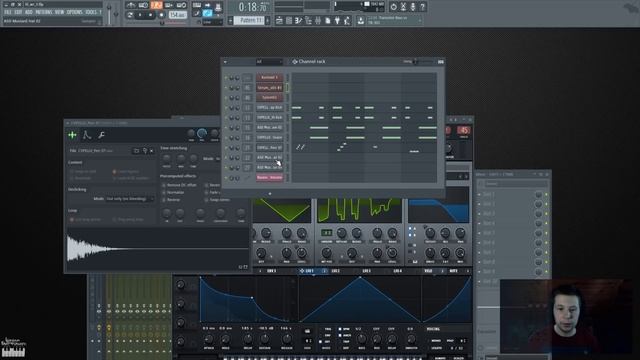The width and height of the screenshot is (640, 360).
Task: Toggle the Load regions option
Action: (126, 171)
